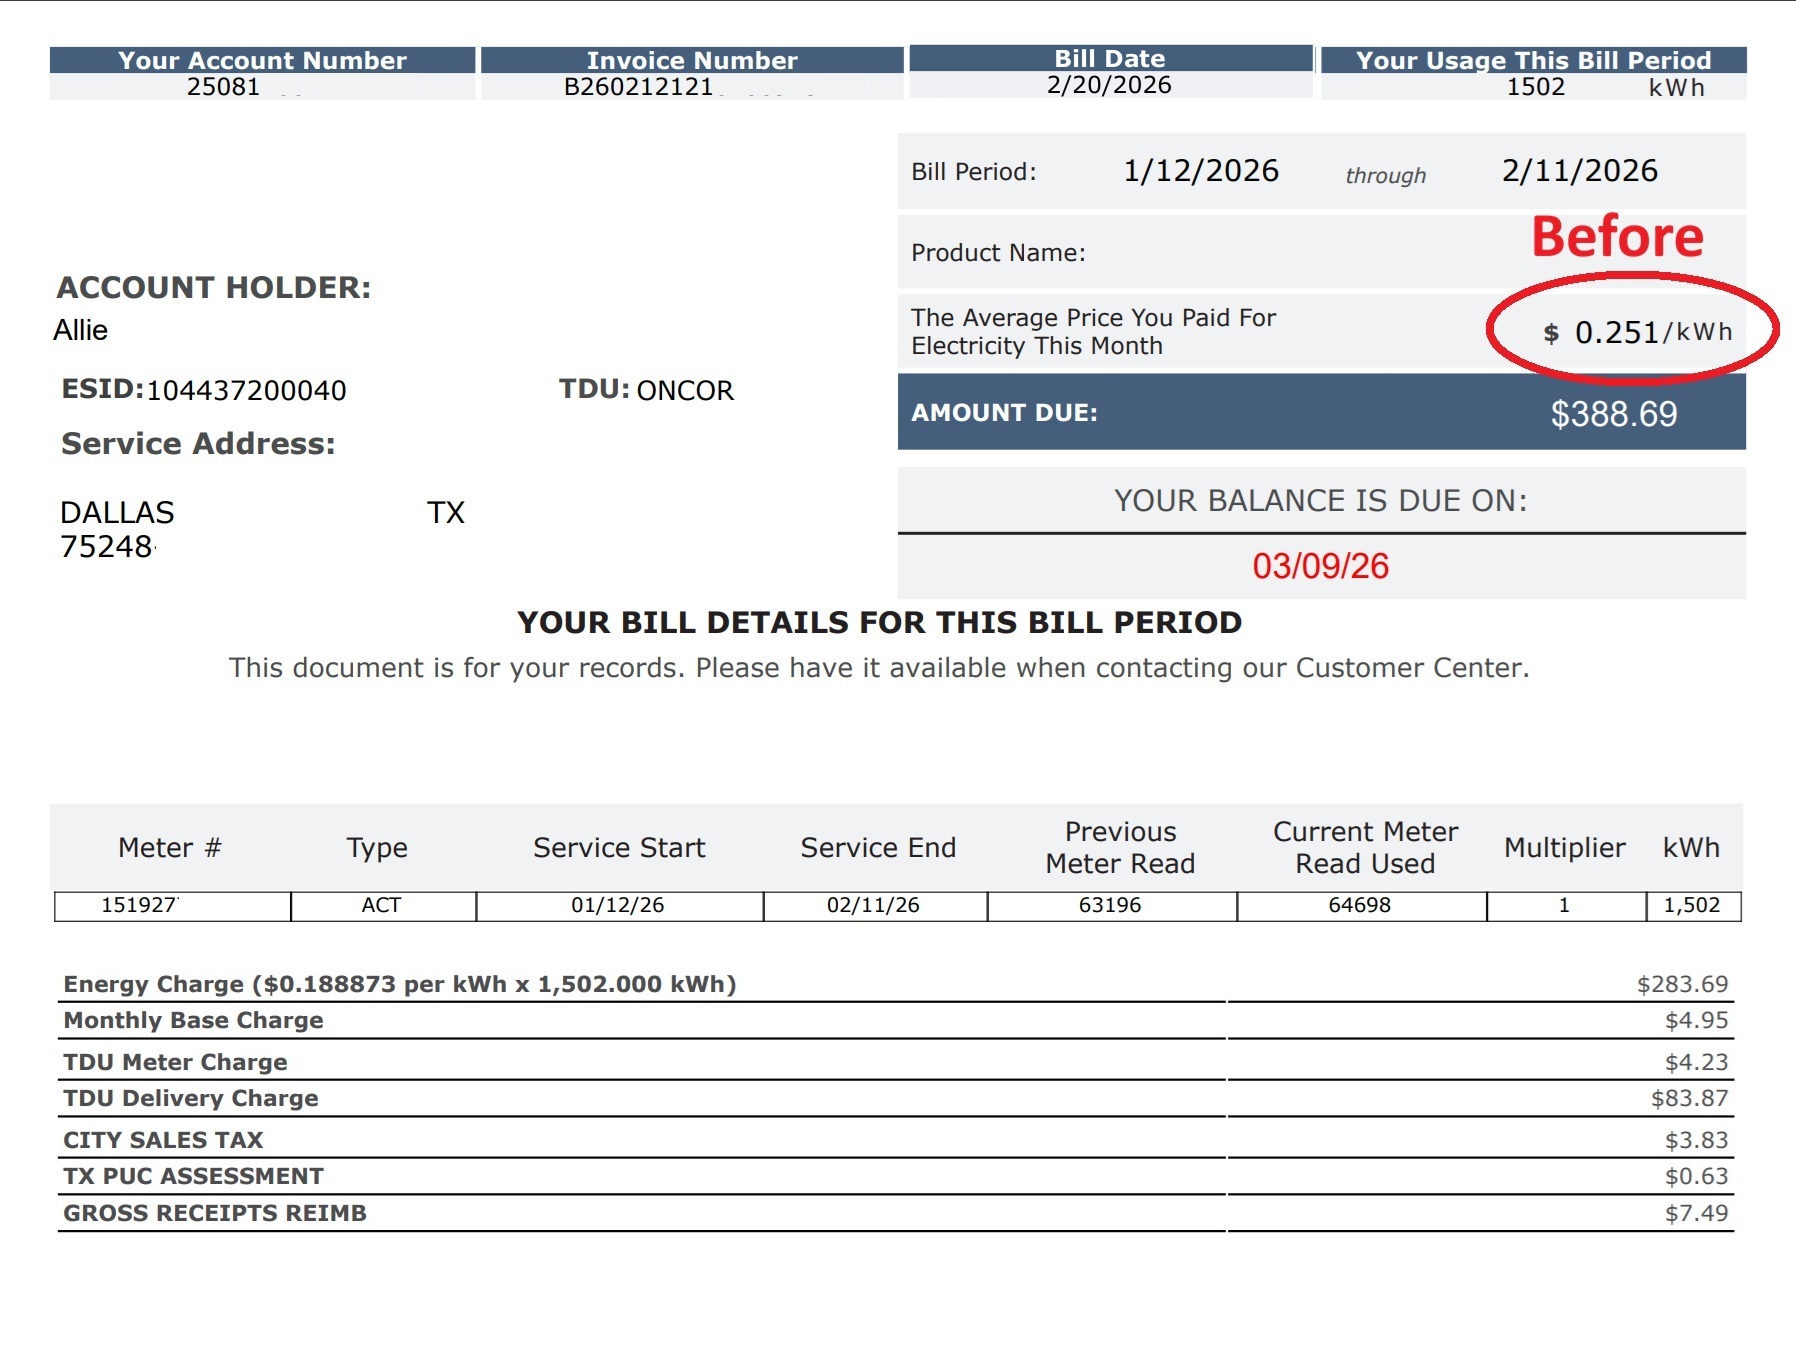Click the account holder name Allie
This screenshot has height=1346, width=1796.
point(81,330)
